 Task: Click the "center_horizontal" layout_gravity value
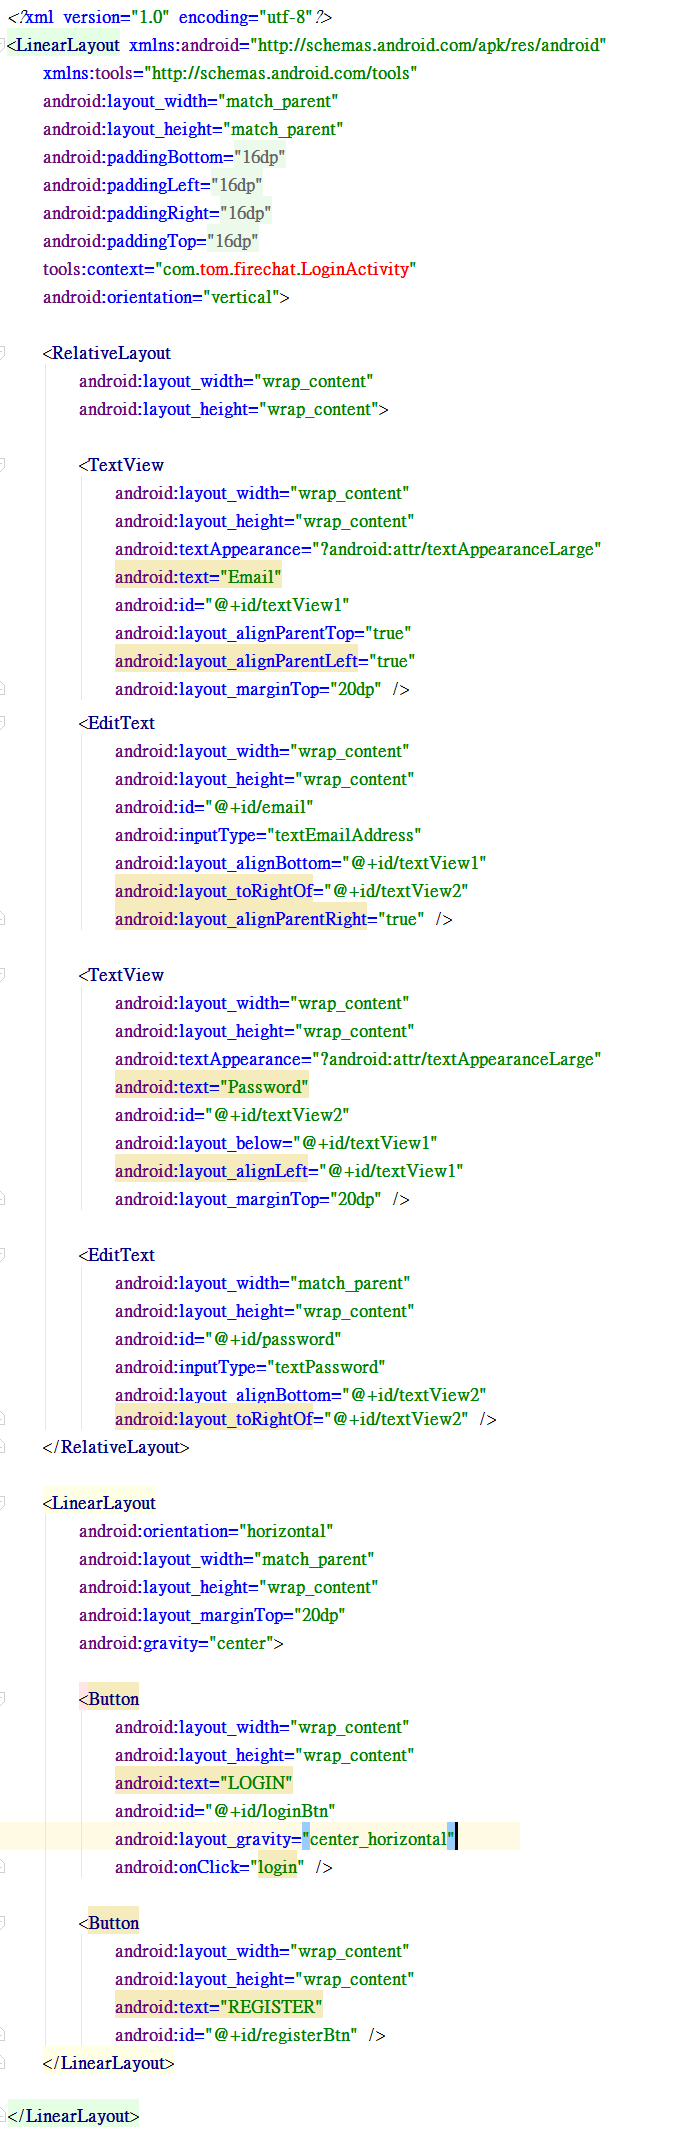click(378, 1839)
